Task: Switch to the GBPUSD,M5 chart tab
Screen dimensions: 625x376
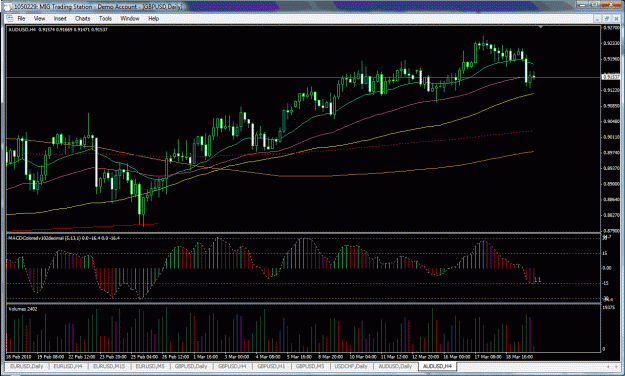Action: 310,366
